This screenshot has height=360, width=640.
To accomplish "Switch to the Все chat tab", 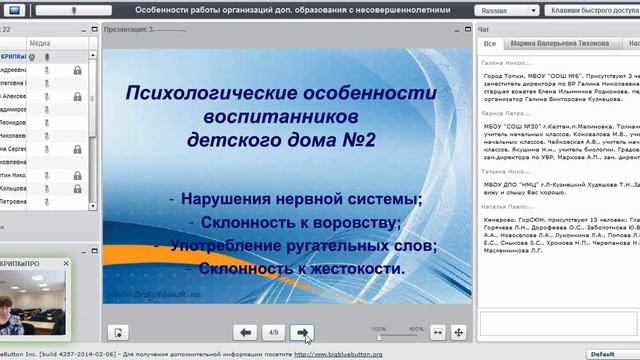I will pyautogui.click(x=490, y=44).
